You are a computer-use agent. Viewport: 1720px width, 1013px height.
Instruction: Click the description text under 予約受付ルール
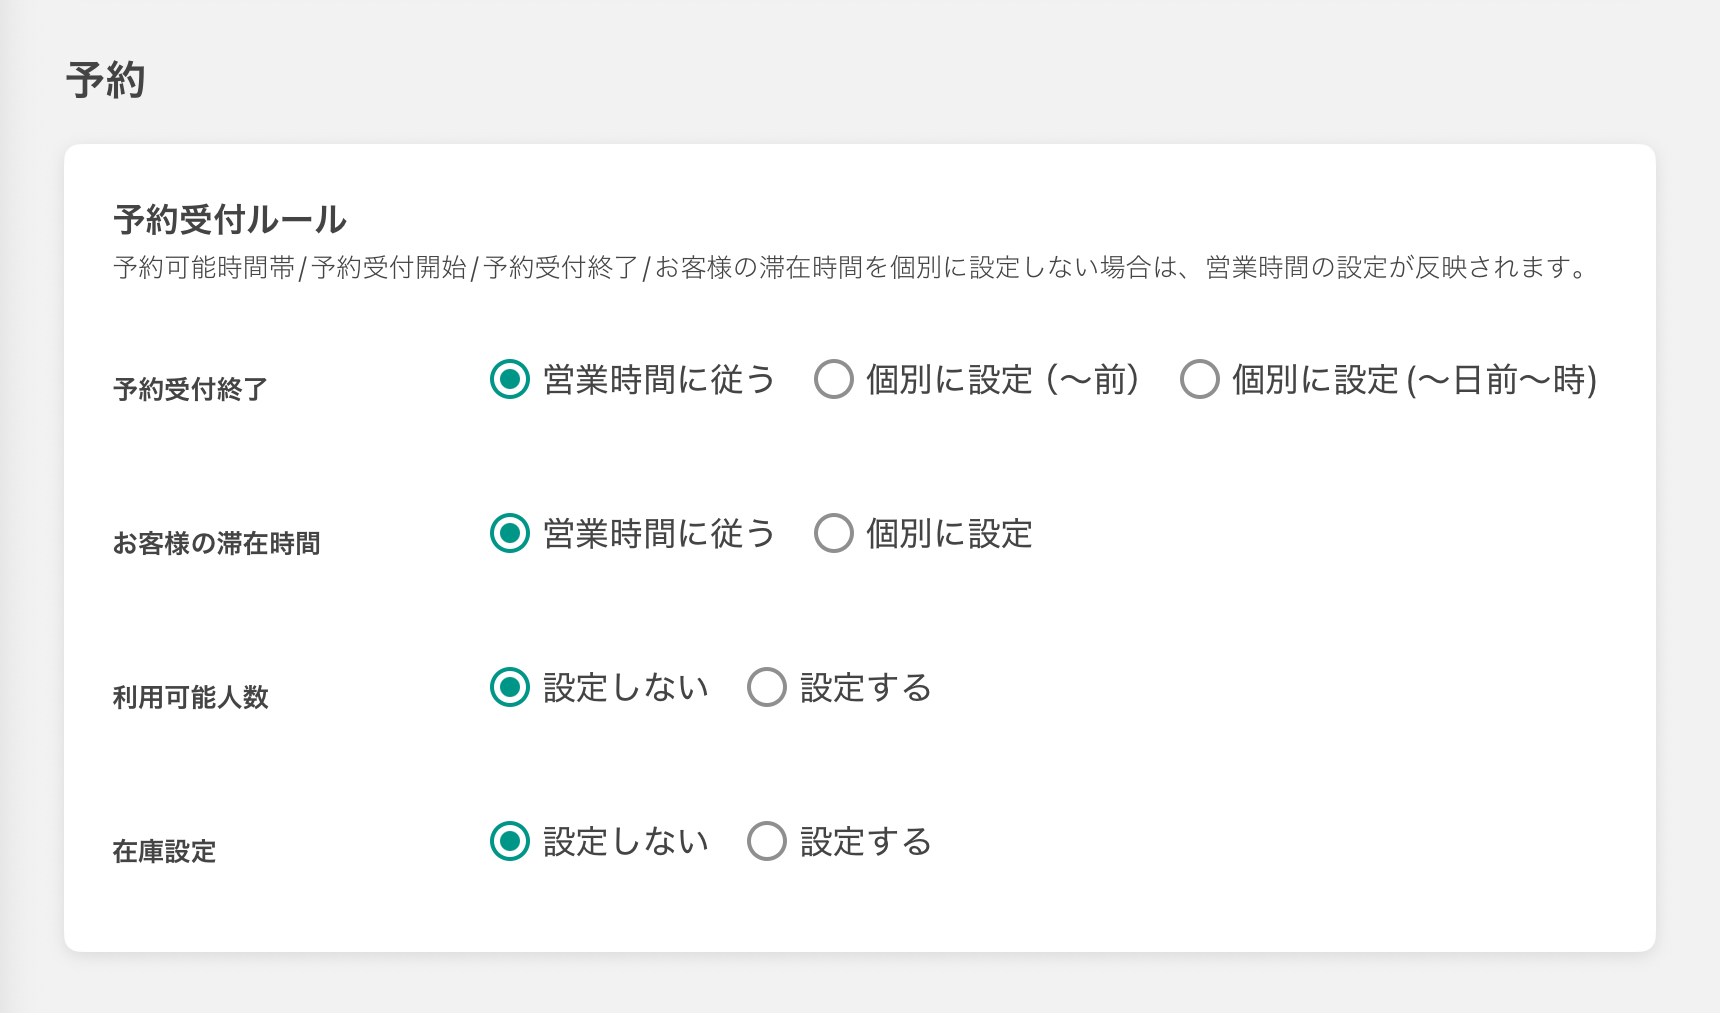click(x=850, y=268)
